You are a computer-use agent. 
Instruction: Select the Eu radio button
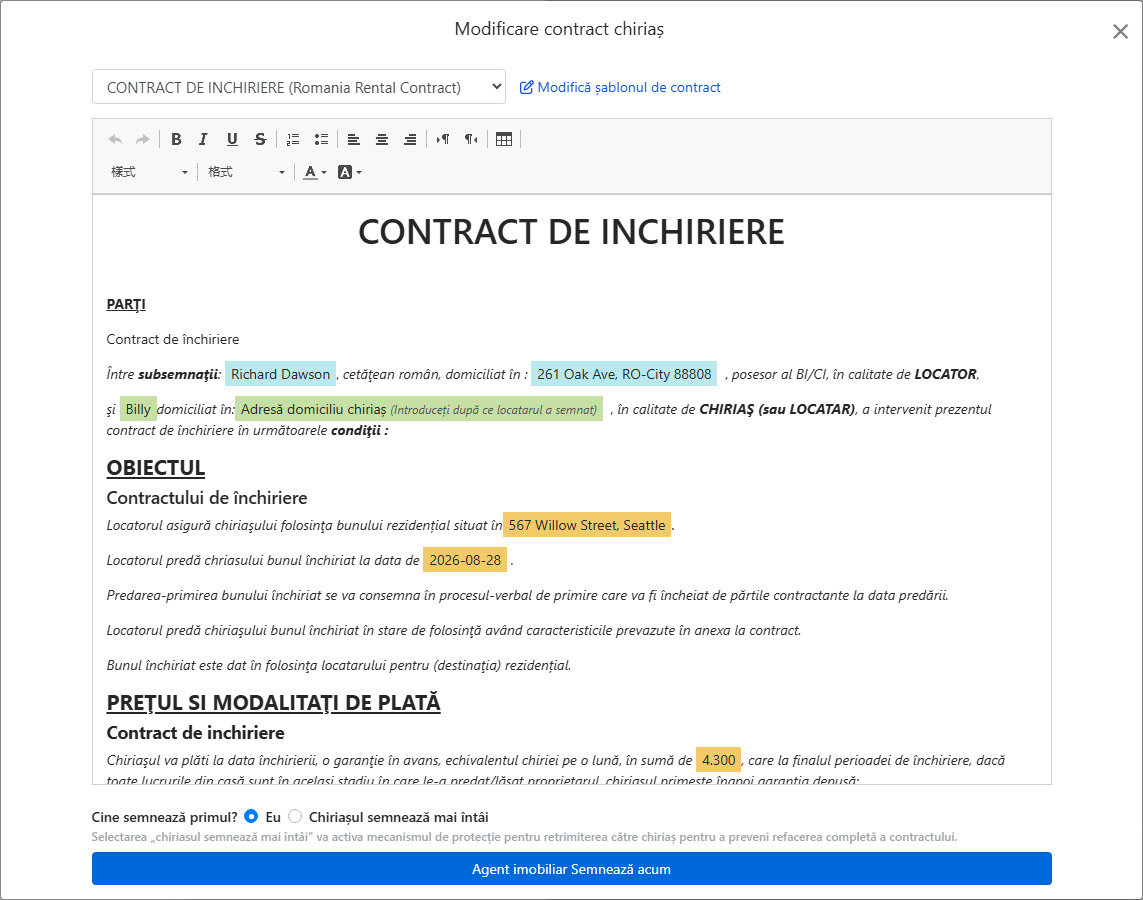click(251, 816)
